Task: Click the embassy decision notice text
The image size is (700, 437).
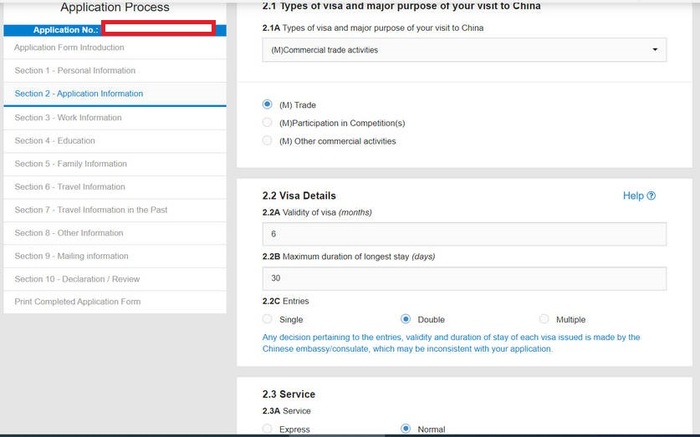Action: (x=451, y=343)
